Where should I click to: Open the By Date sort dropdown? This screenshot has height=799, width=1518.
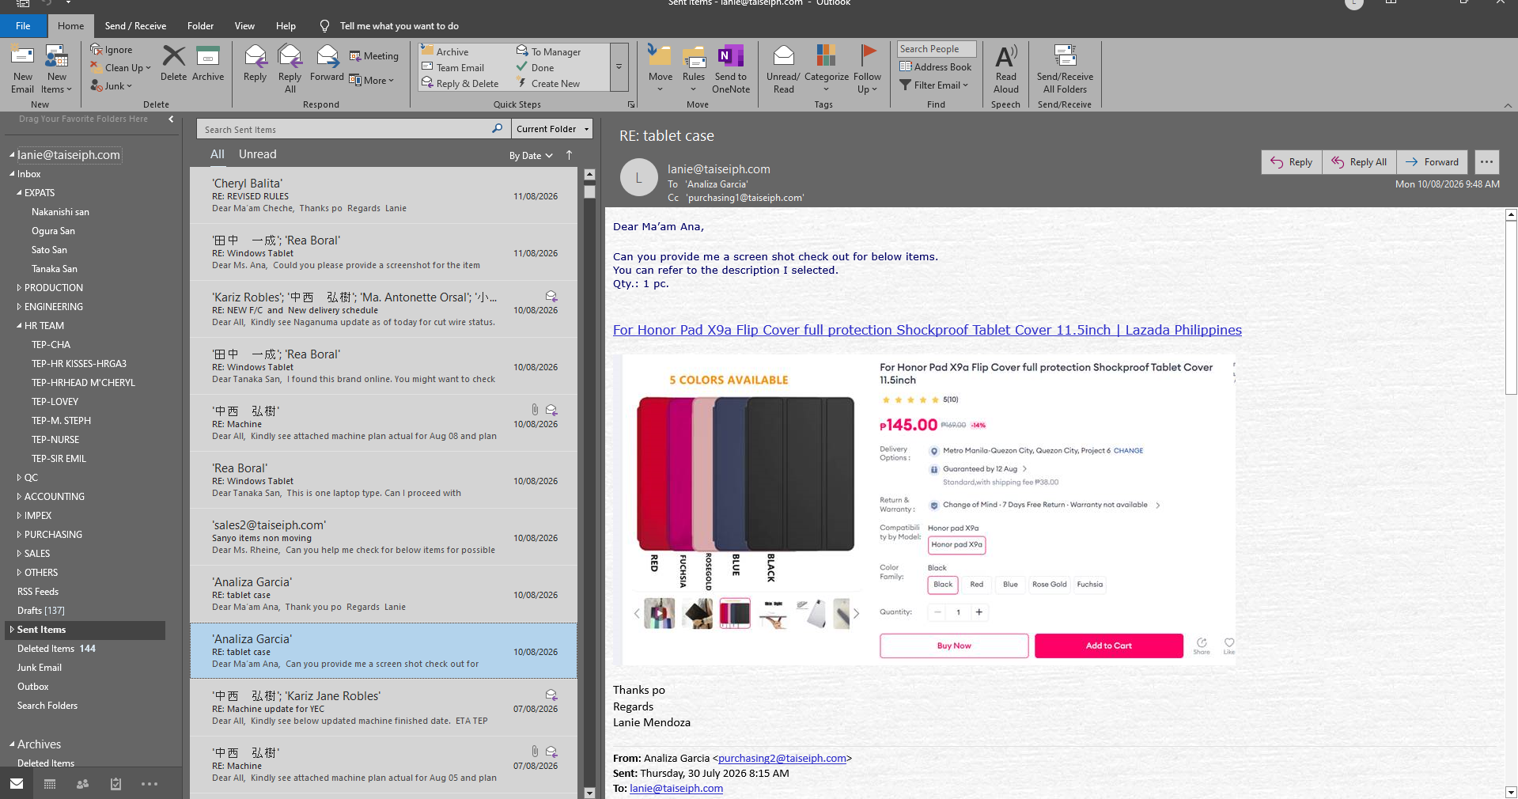531,156
